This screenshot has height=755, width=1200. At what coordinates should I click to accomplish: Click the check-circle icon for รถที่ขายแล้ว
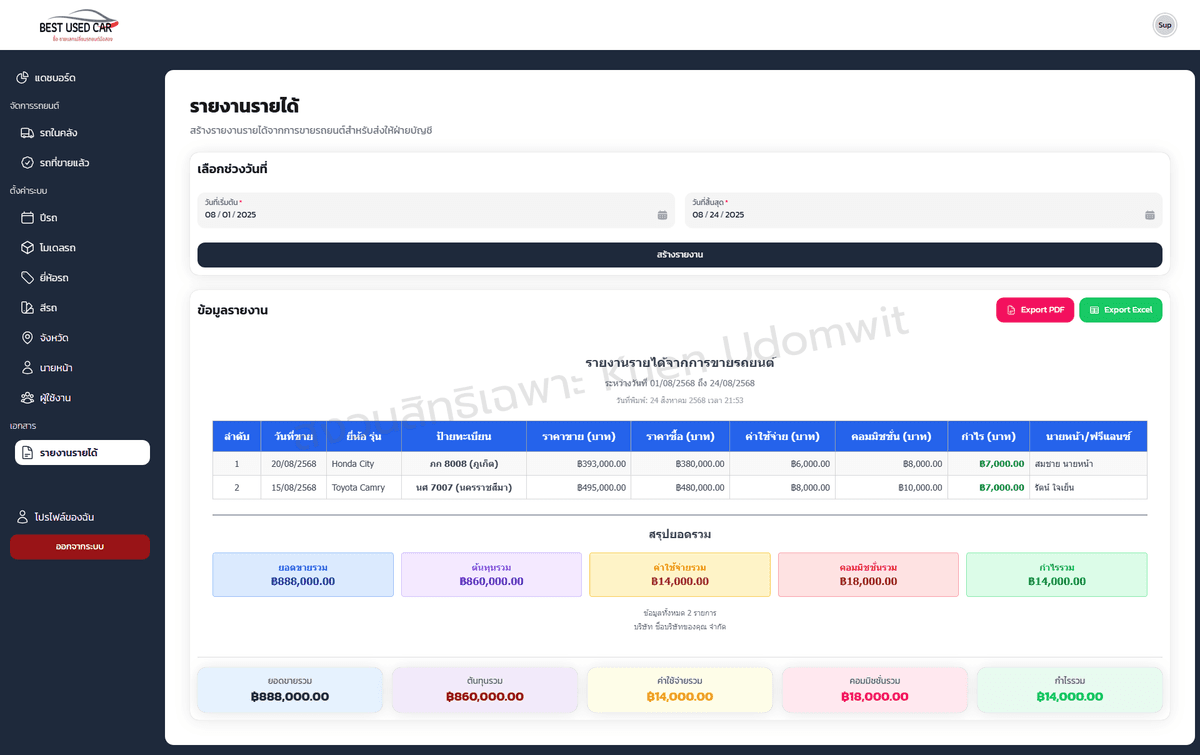pos(28,162)
